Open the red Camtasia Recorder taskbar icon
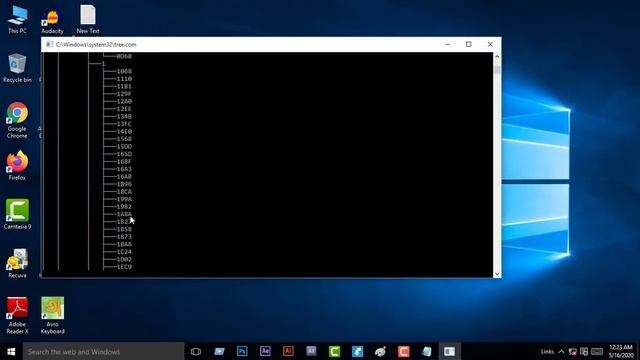 click(x=403, y=351)
